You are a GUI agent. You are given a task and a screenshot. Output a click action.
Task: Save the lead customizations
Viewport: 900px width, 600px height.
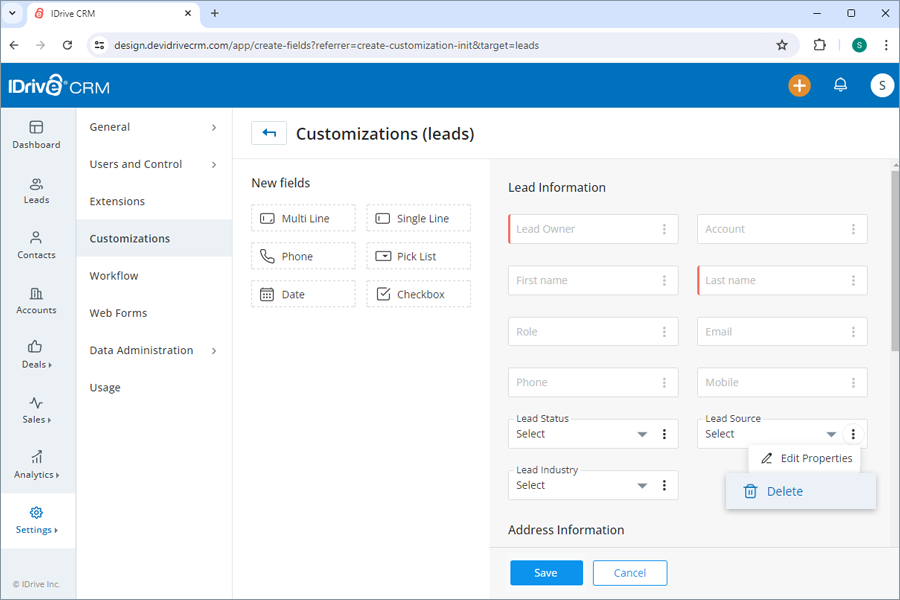[x=546, y=572]
